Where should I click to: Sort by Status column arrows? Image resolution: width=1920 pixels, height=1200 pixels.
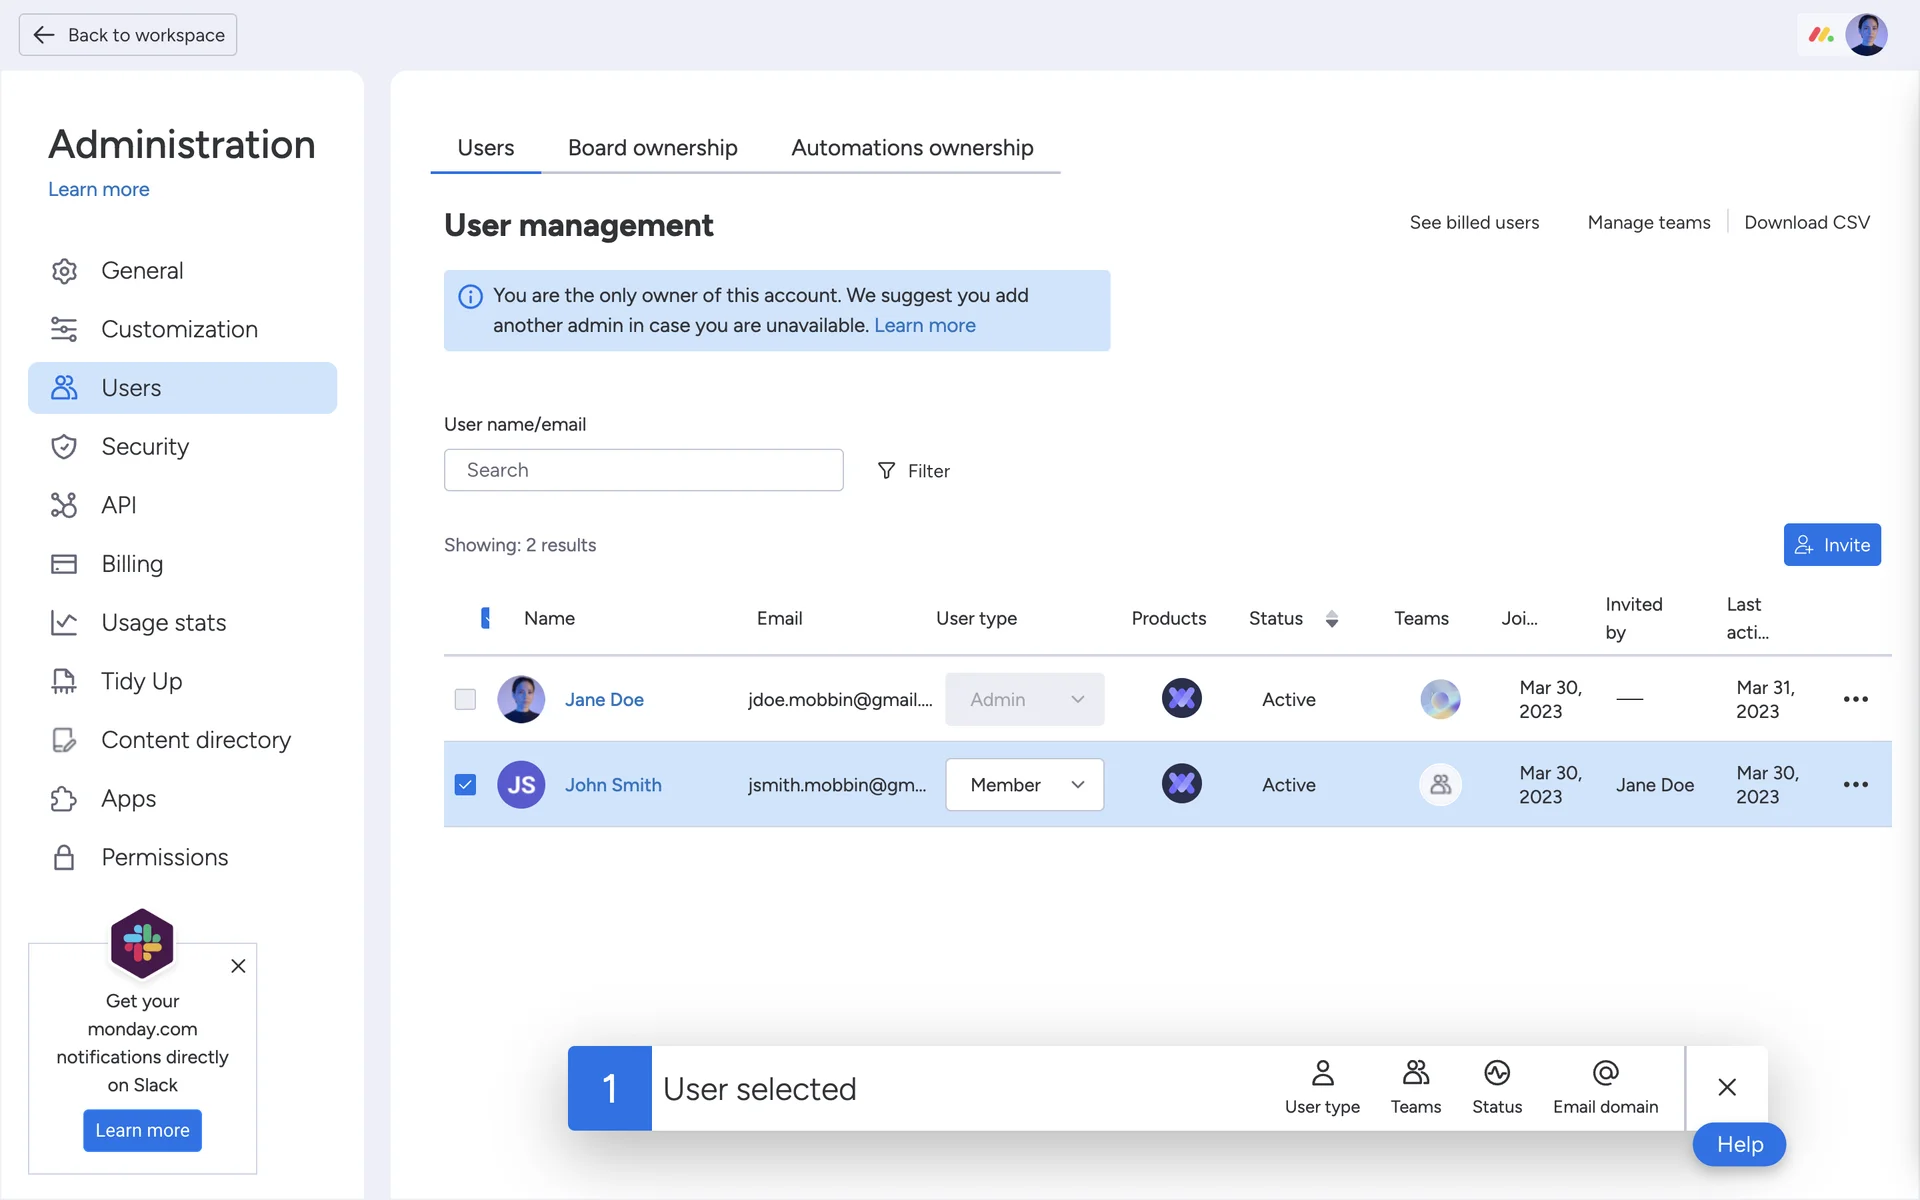click(x=1331, y=619)
